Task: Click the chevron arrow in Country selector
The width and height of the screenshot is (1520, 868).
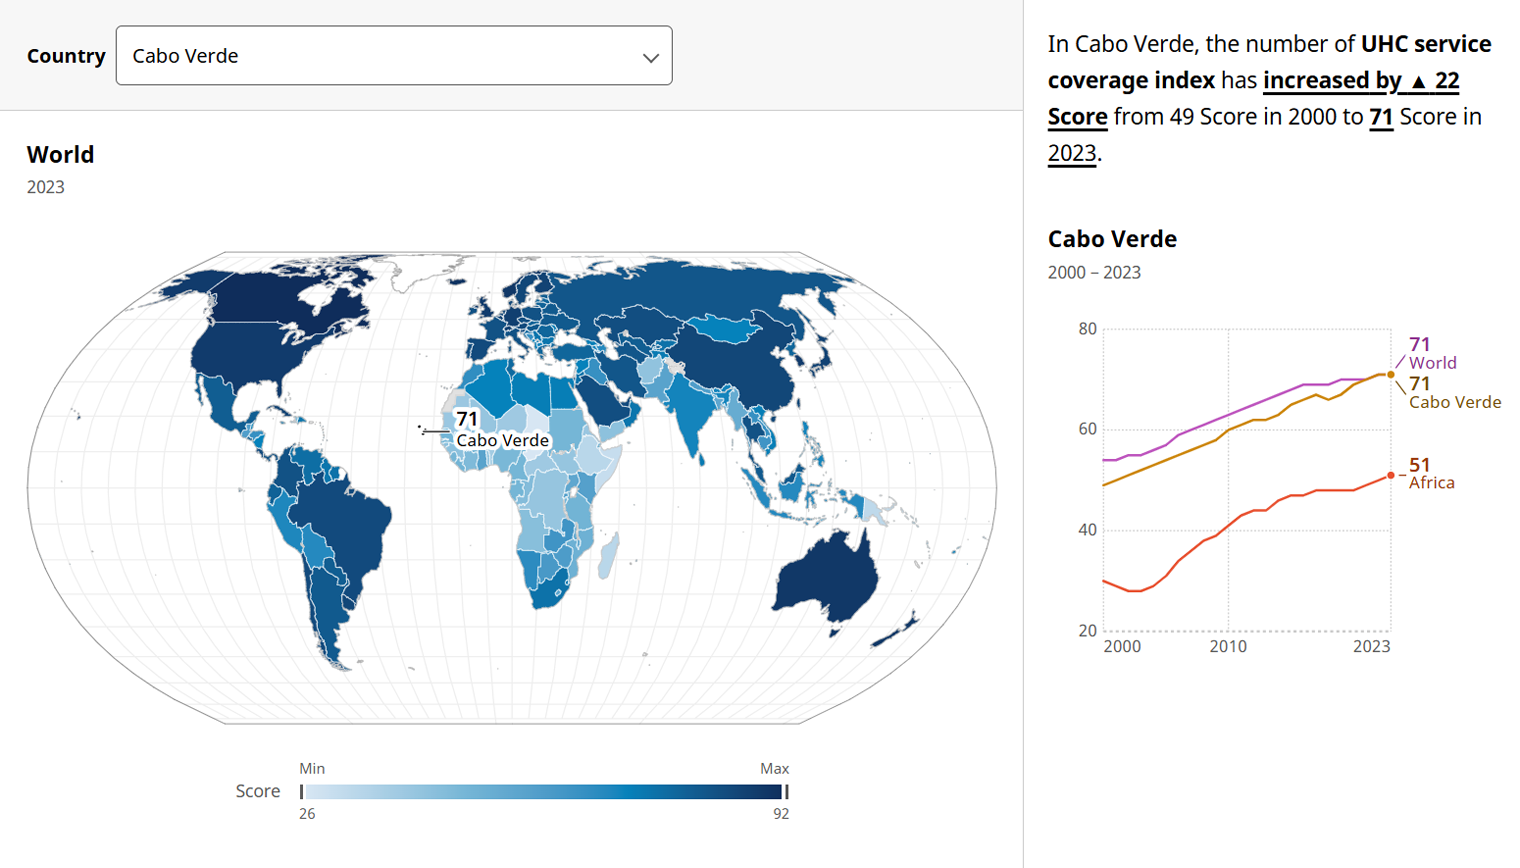Action: [651, 58]
